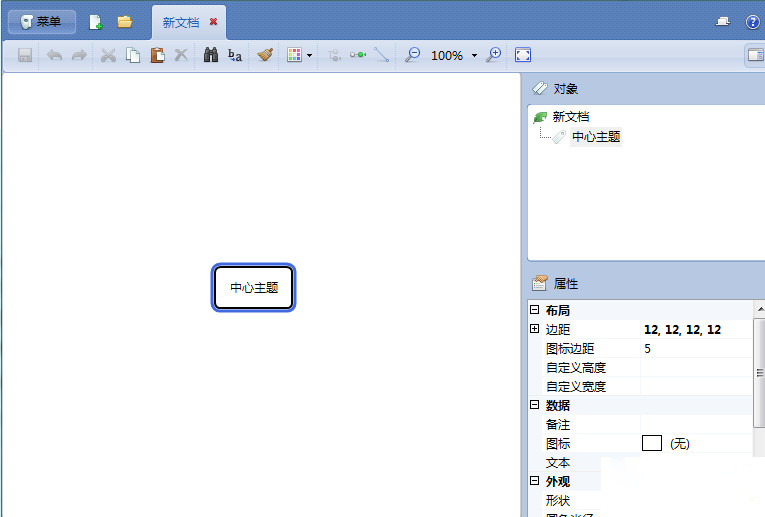
Task: Add a link line between topics
Action: coord(381,55)
